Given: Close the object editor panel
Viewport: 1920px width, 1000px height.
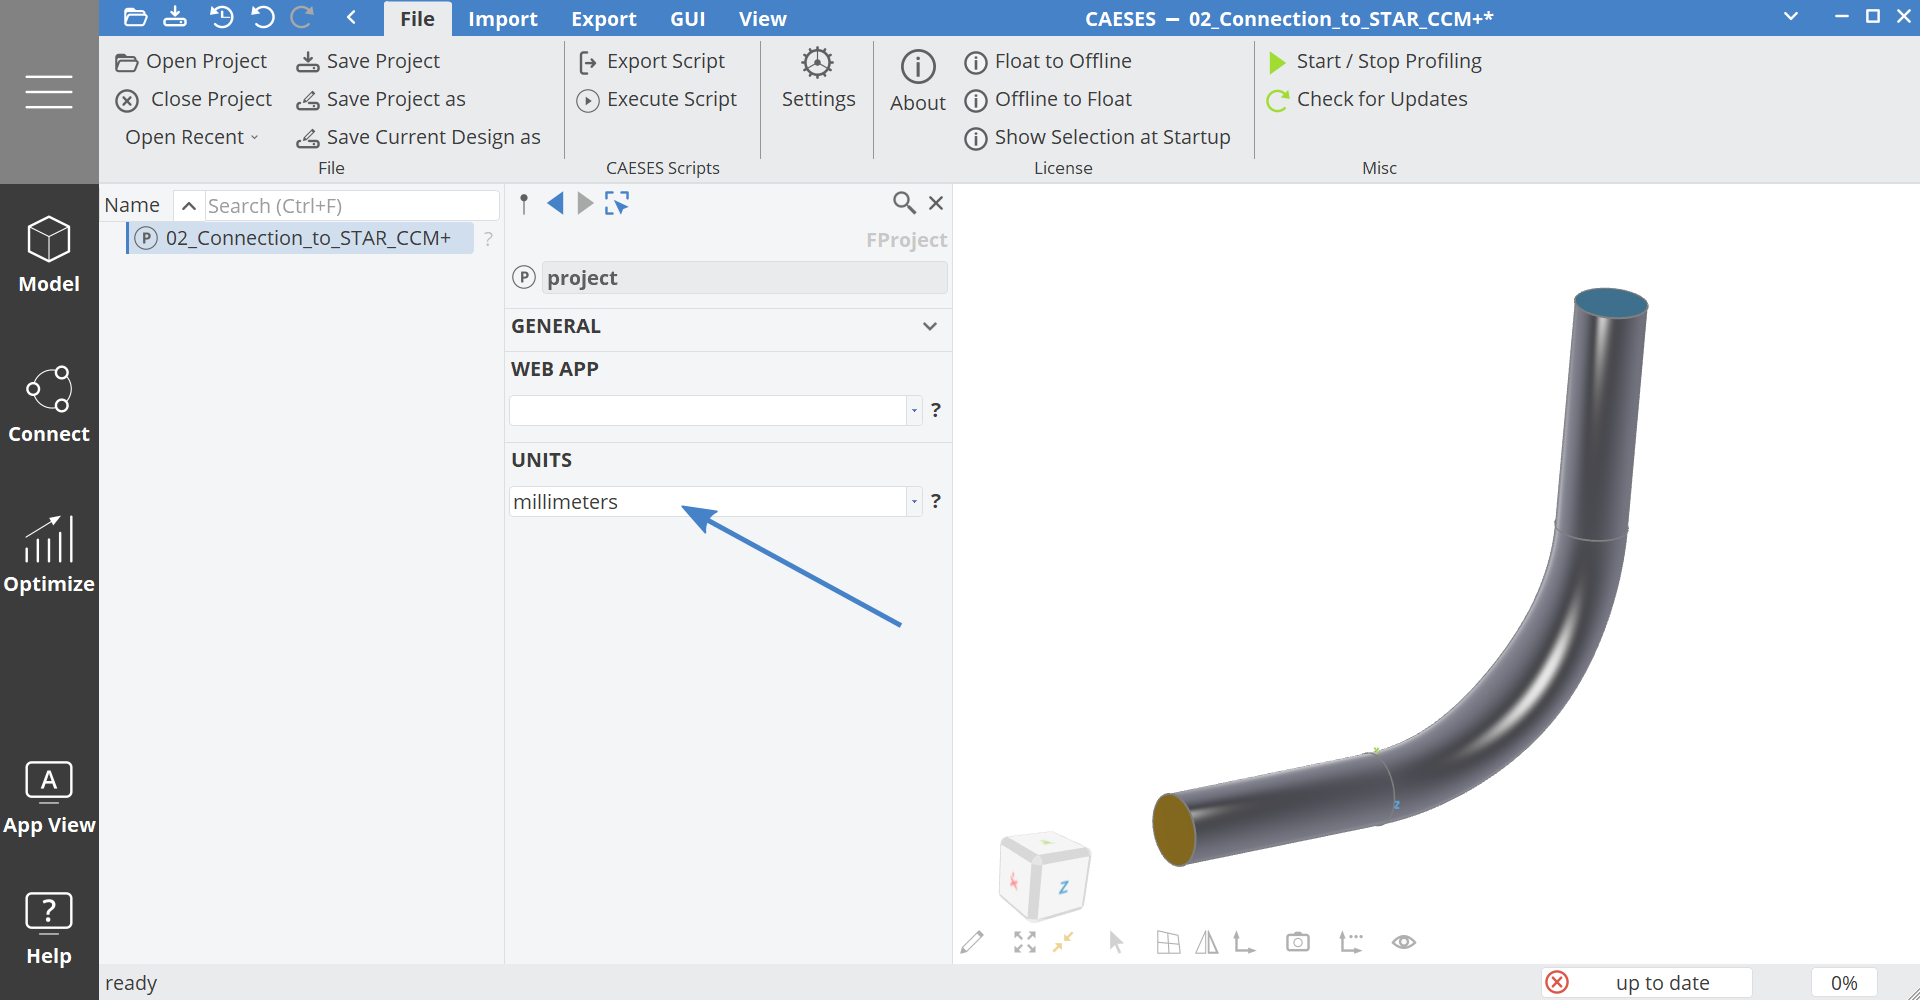Looking at the screenshot, I should click(936, 203).
